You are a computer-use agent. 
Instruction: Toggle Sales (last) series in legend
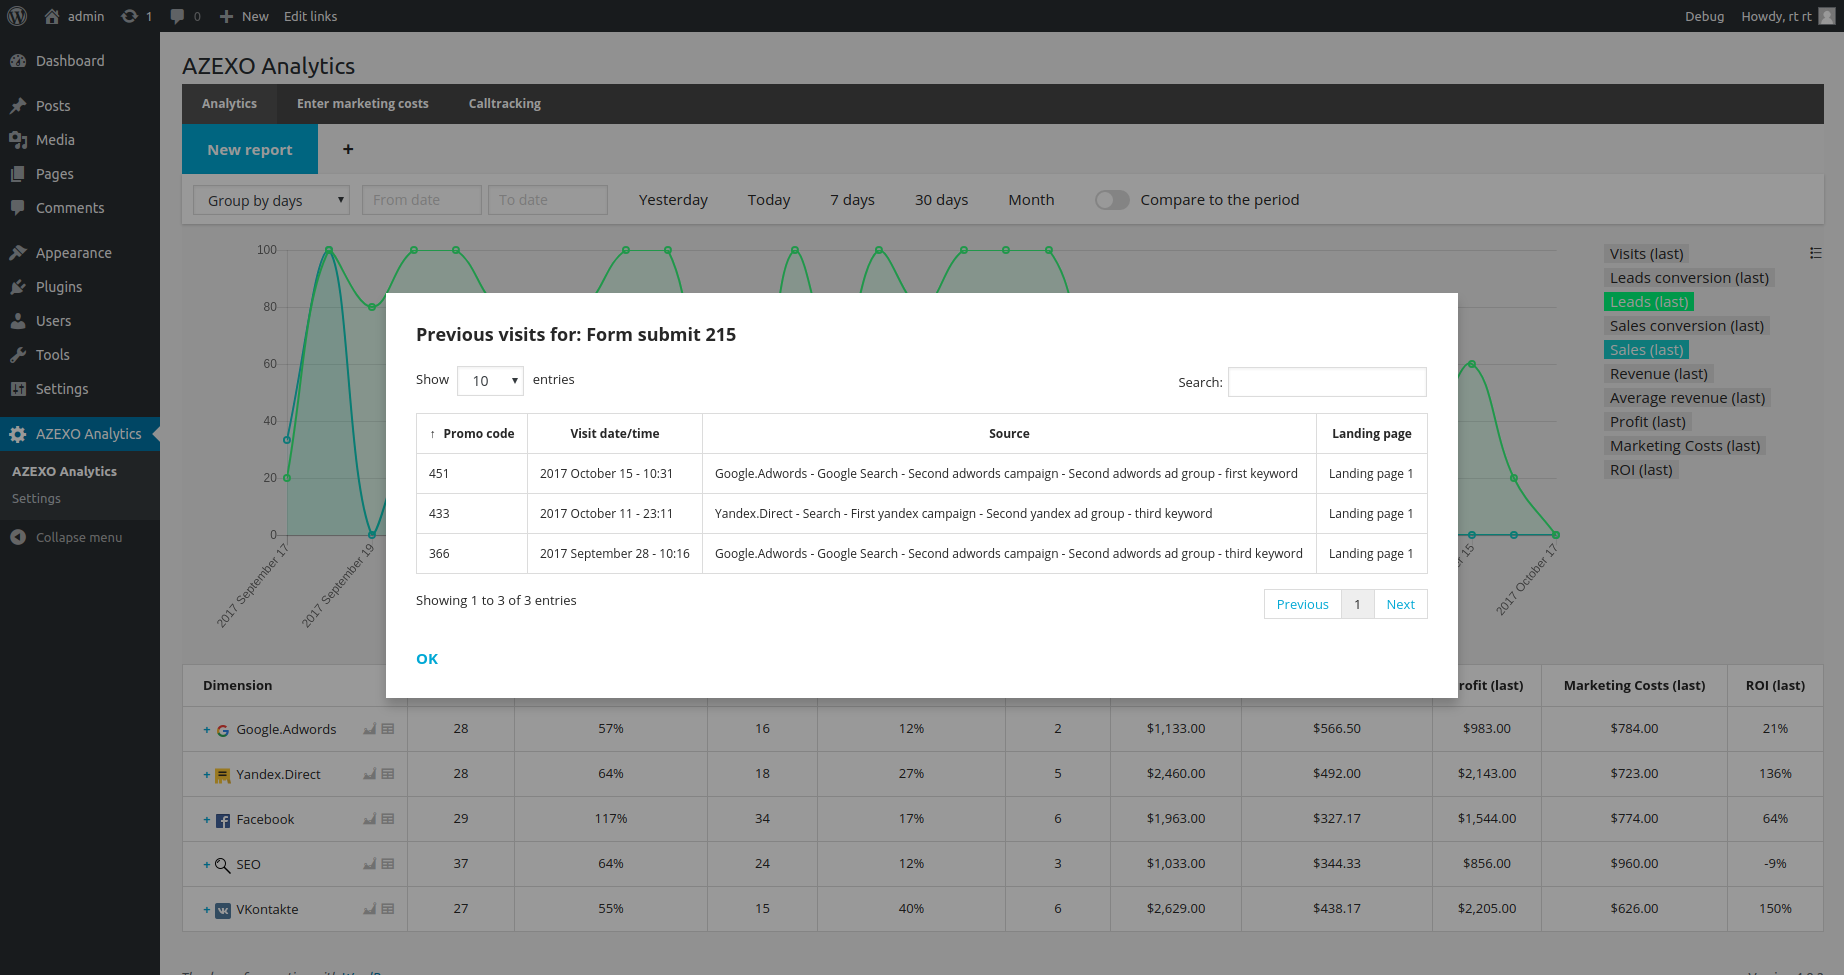point(1646,350)
